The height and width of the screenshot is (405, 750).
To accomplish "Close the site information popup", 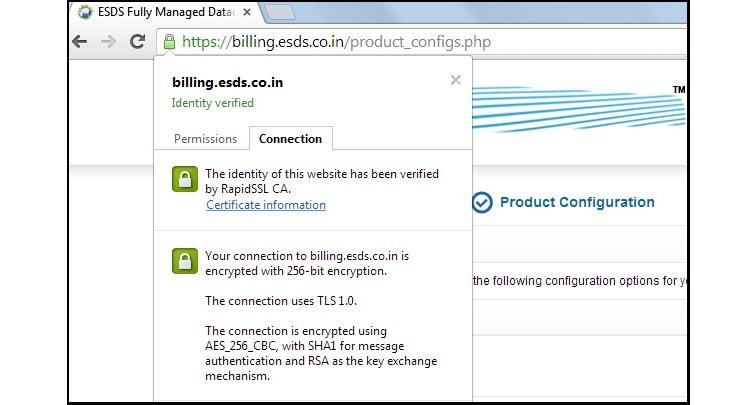I will click(x=456, y=80).
